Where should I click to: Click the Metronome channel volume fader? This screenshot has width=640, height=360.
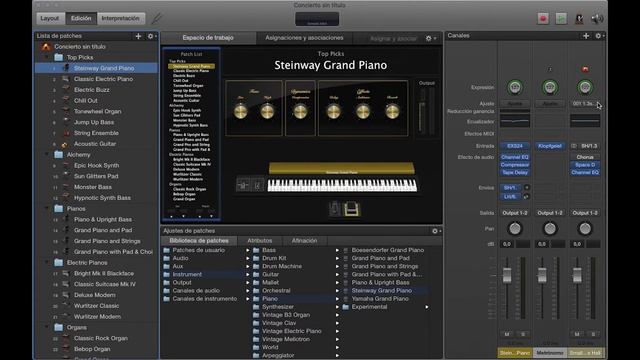point(542,275)
